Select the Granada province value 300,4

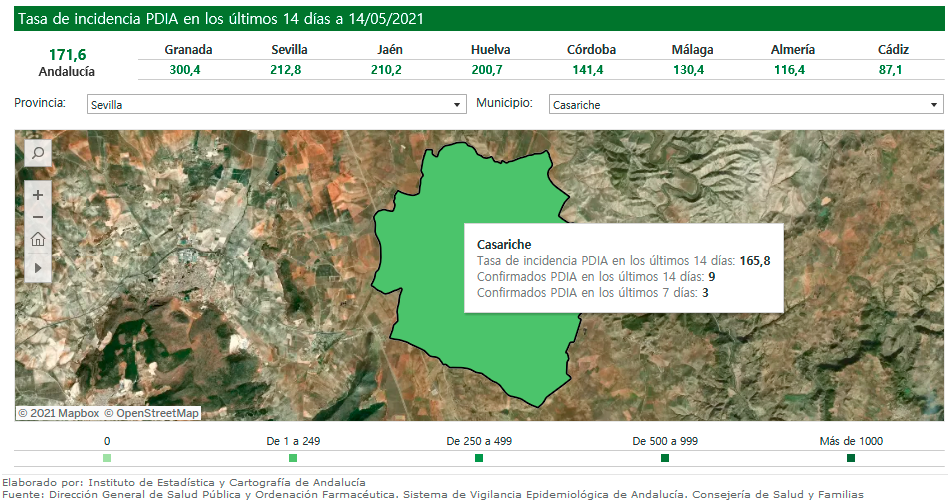pyautogui.click(x=188, y=69)
